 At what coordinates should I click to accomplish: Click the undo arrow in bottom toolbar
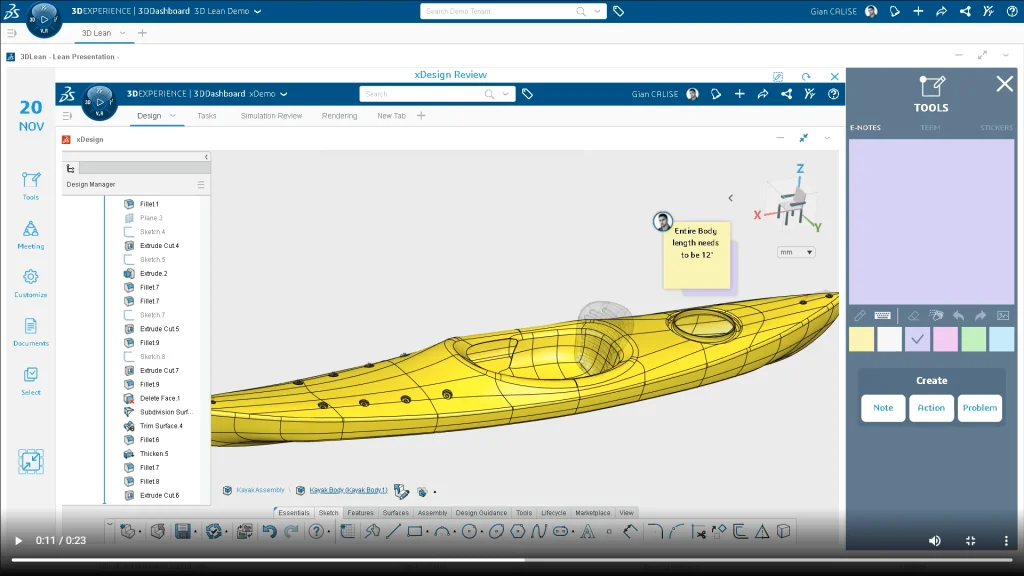coord(268,531)
